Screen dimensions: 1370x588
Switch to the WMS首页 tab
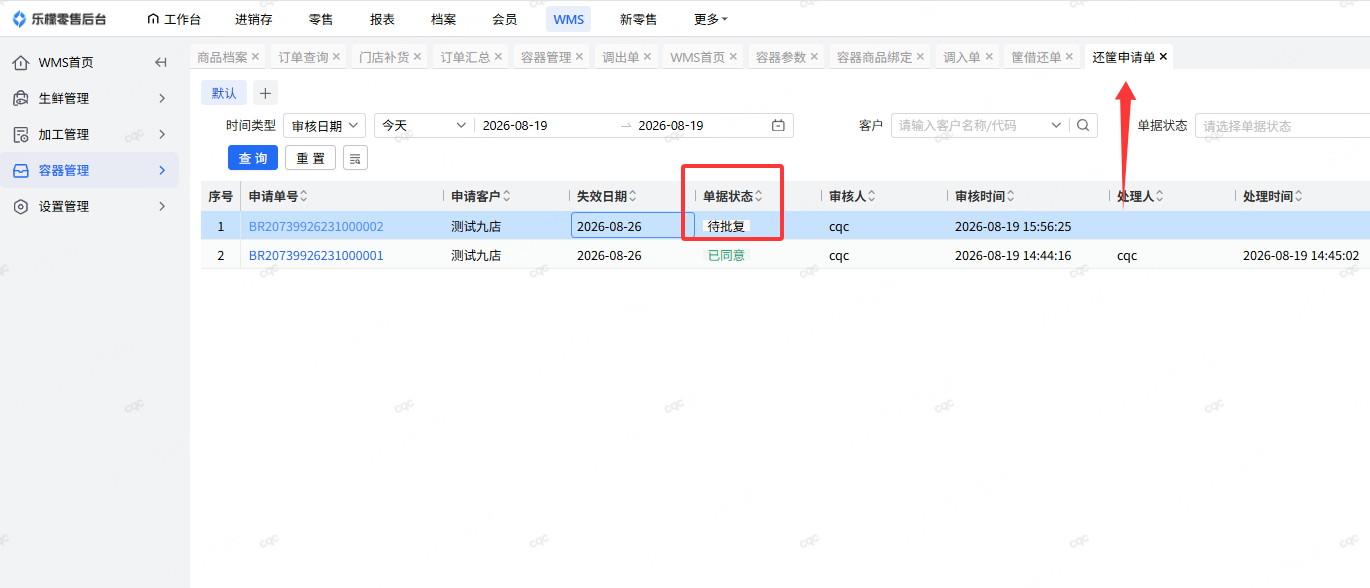[697, 57]
